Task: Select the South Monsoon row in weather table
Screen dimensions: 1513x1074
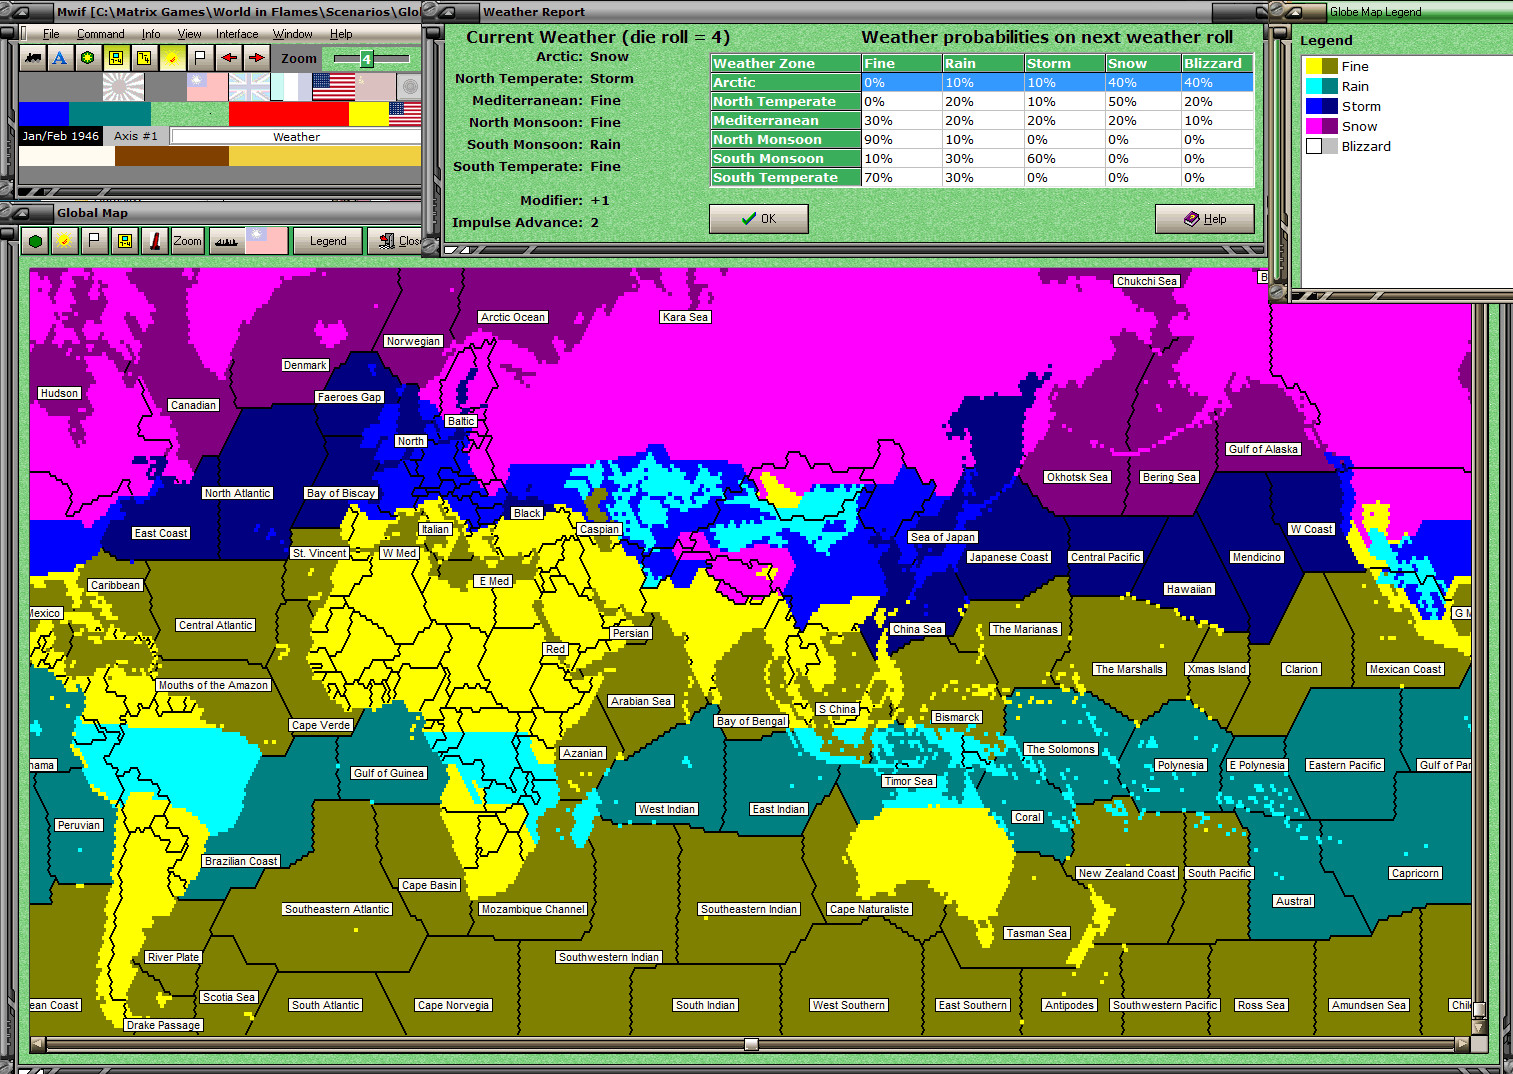Action: click(x=982, y=159)
